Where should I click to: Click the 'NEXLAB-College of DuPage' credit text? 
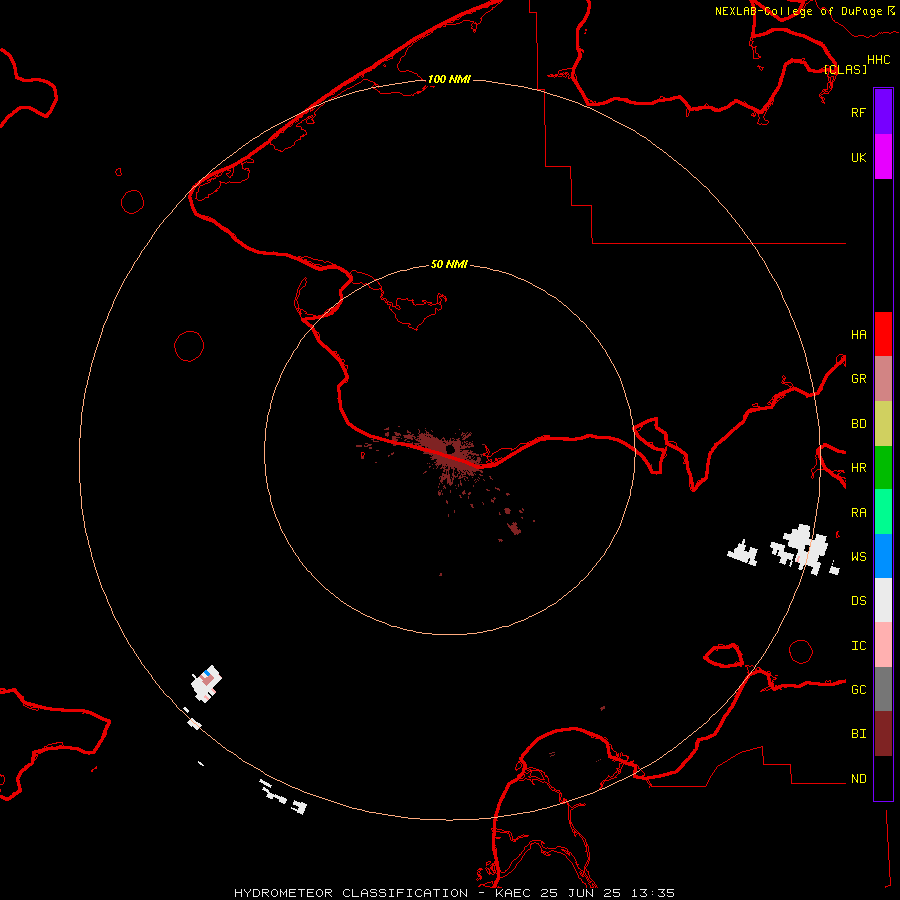(800, 11)
